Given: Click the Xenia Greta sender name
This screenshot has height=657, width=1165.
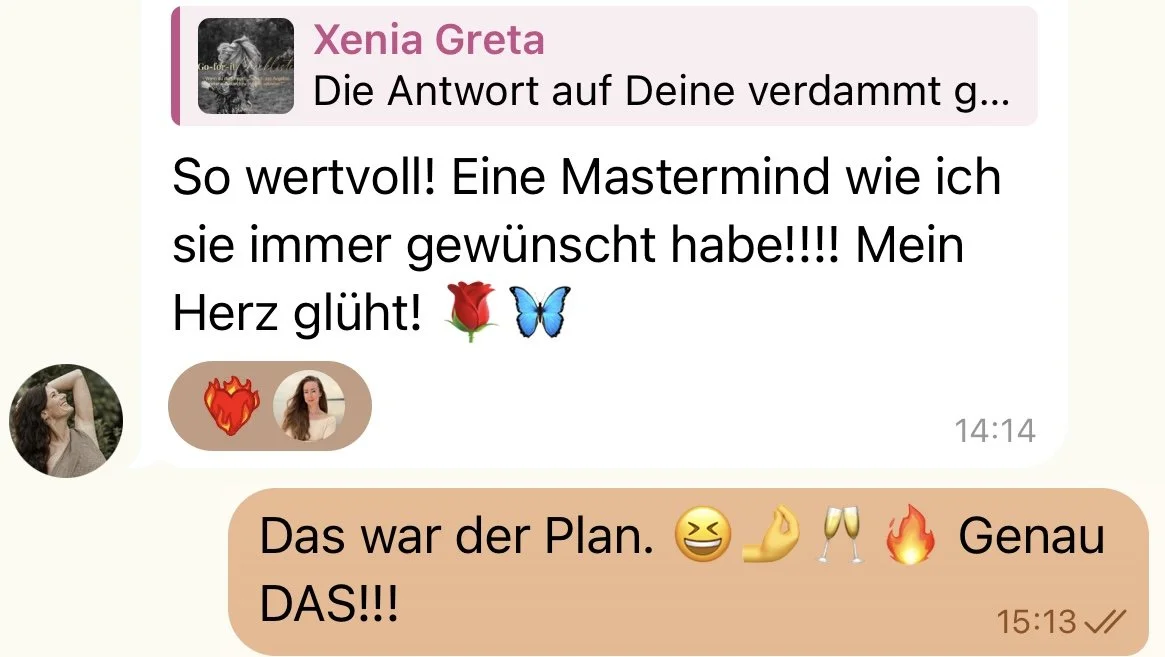Looking at the screenshot, I should pos(429,39).
